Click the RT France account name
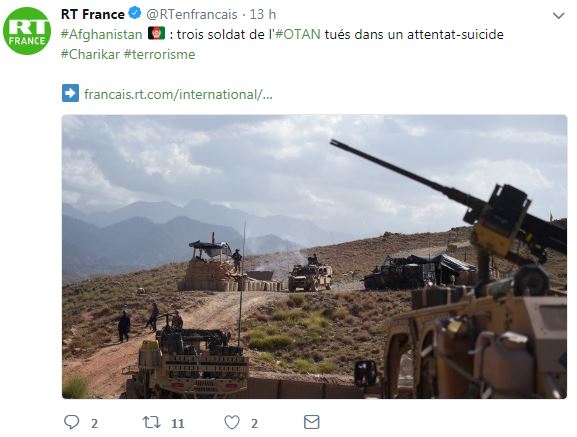Viewport: 577px width, 437px height. (x=93, y=14)
